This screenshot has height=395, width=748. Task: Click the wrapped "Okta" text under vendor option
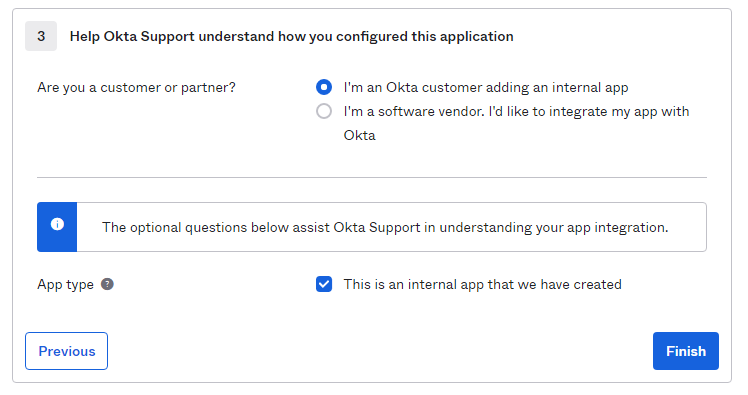point(360,135)
